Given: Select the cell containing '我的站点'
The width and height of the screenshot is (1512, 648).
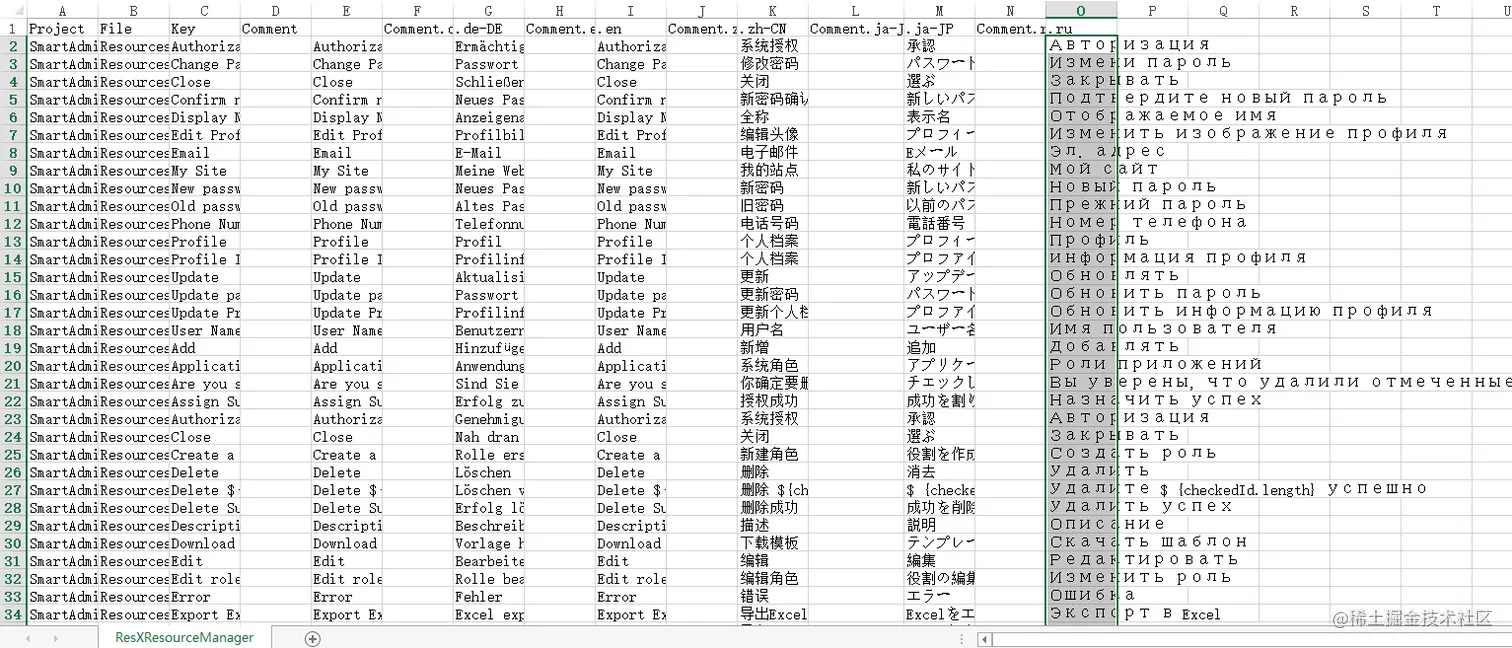Looking at the screenshot, I should (x=773, y=170).
